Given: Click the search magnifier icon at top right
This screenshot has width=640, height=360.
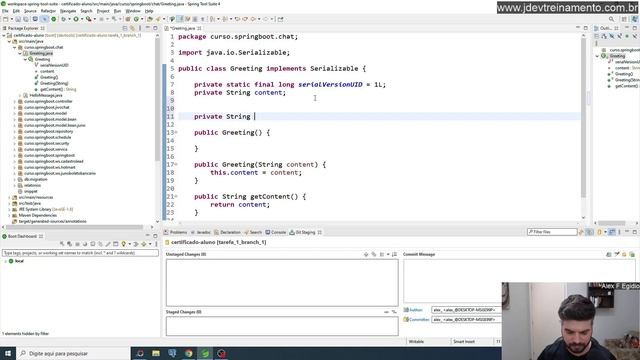Looking at the screenshot, I should 611,19.
